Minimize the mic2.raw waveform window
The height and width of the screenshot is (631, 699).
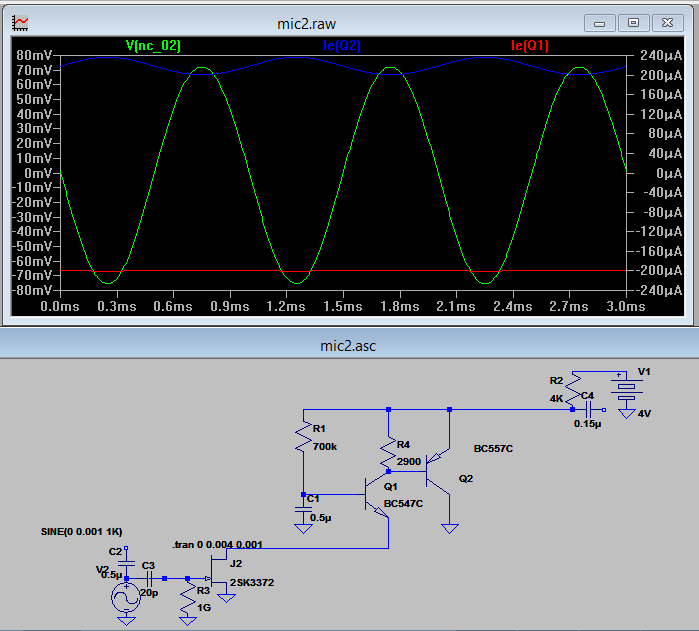pyautogui.click(x=601, y=21)
